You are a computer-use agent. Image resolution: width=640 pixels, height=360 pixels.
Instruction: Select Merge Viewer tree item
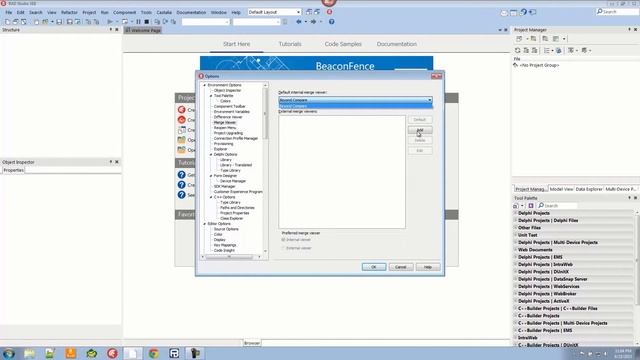tap(224, 122)
